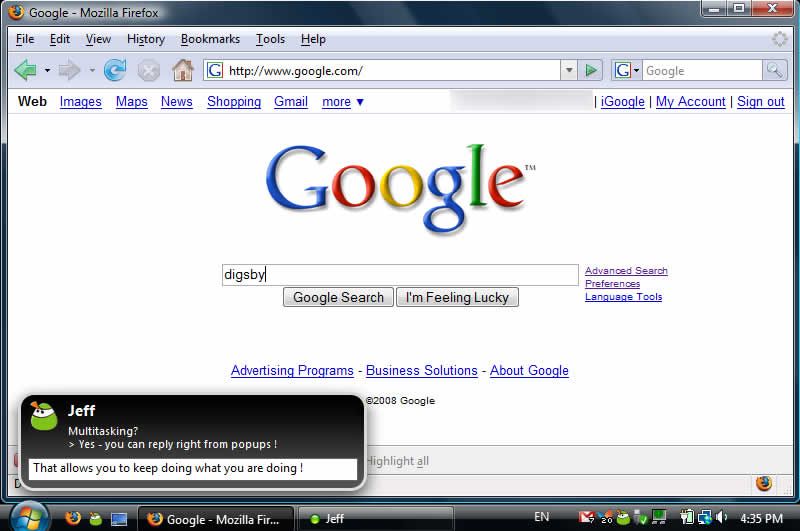The image size is (800, 531).
Task: Click the Sign out link
Action: click(761, 102)
